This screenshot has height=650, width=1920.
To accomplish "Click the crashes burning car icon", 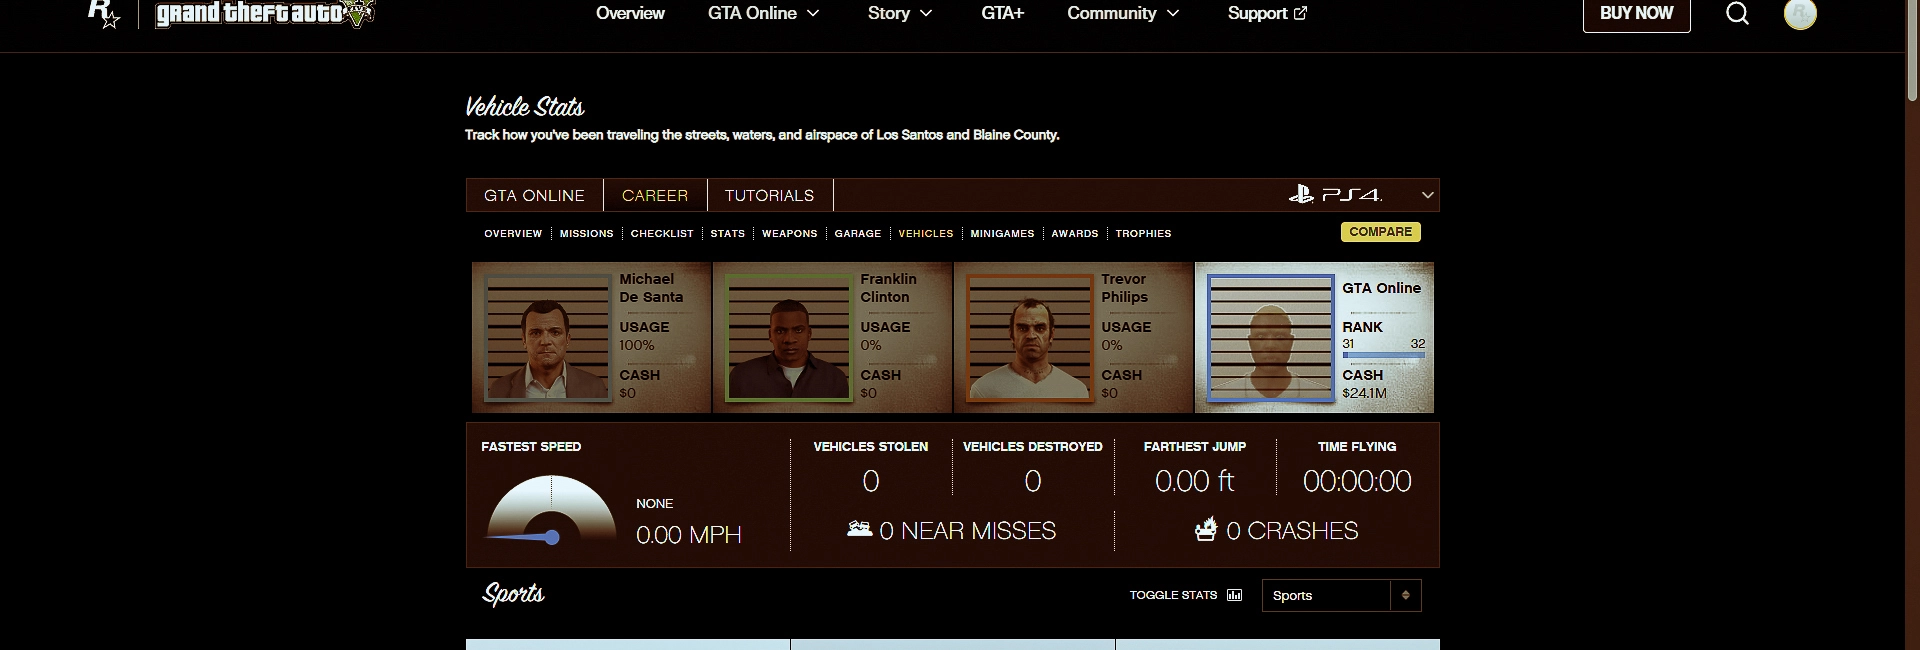I will (x=1206, y=529).
